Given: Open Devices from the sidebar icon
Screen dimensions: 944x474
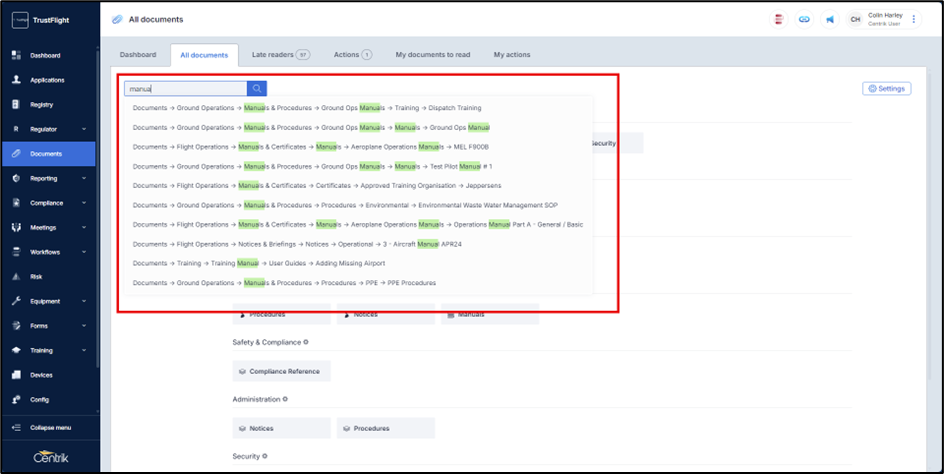Looking at the screenshot, I should [x=16, y=375].
